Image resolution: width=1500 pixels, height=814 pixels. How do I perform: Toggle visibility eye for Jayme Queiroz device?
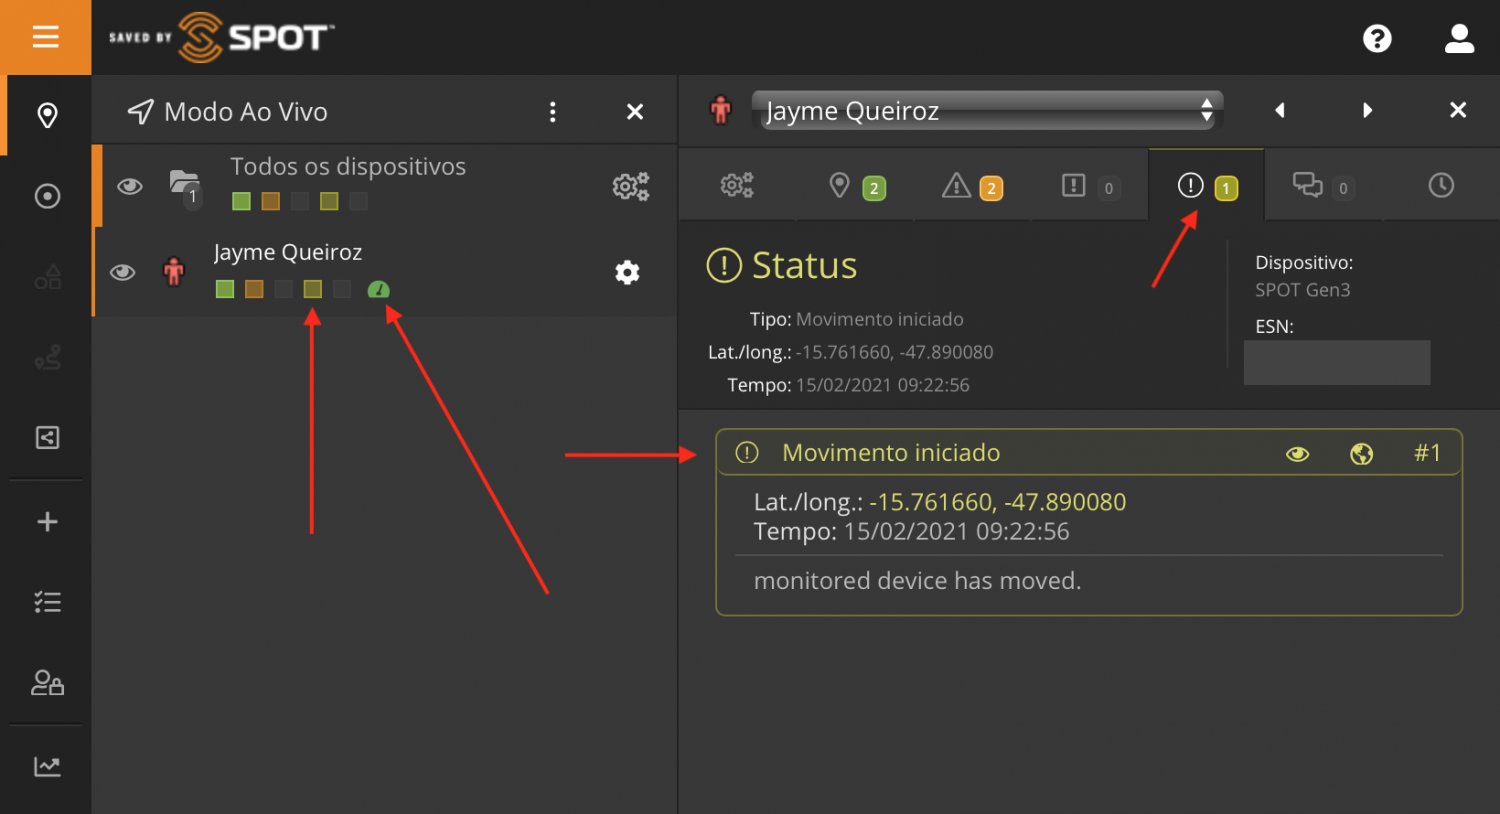tap(123, 272)
